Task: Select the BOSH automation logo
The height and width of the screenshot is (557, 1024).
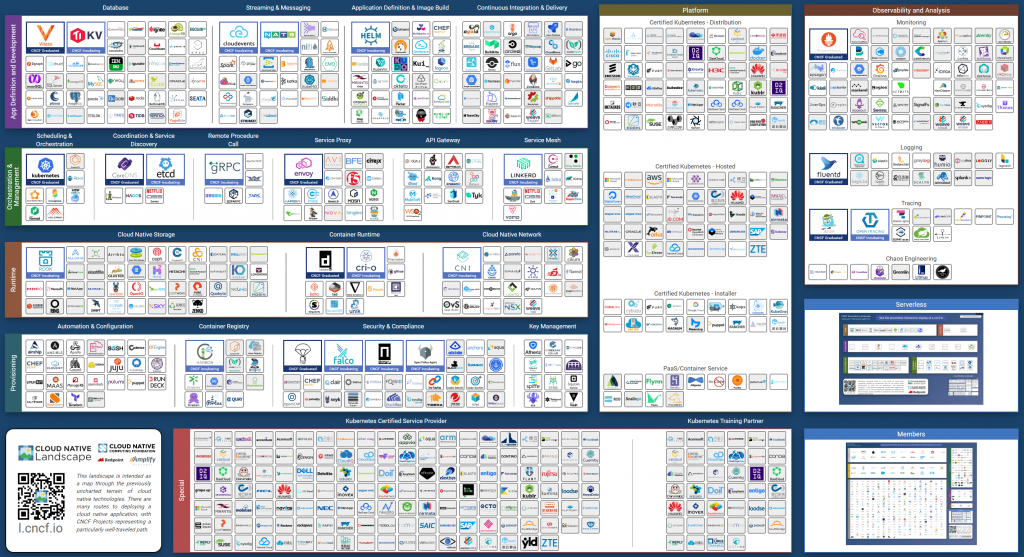Action: [x=116, y=347]
